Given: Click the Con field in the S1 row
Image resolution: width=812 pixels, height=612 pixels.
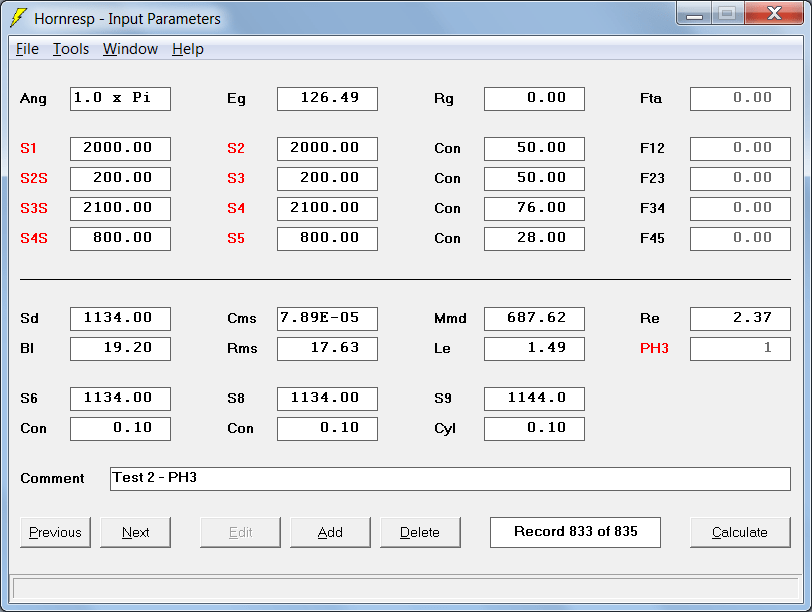Looking at the screenshot, I should click(534, 149).
